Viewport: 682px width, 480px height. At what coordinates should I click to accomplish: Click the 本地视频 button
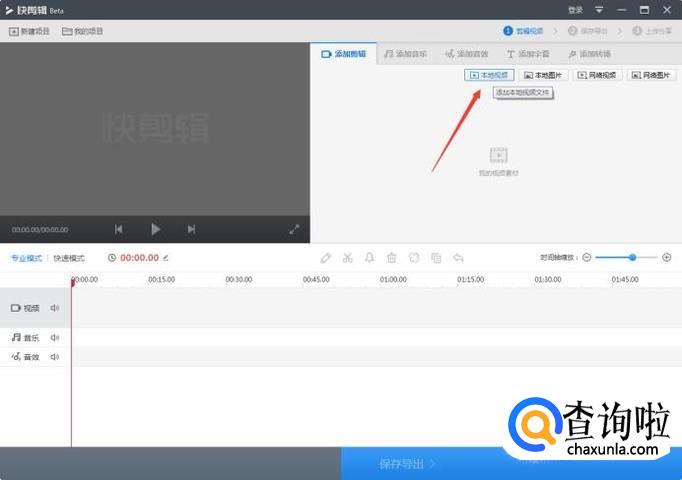click(x=489, y=75)
